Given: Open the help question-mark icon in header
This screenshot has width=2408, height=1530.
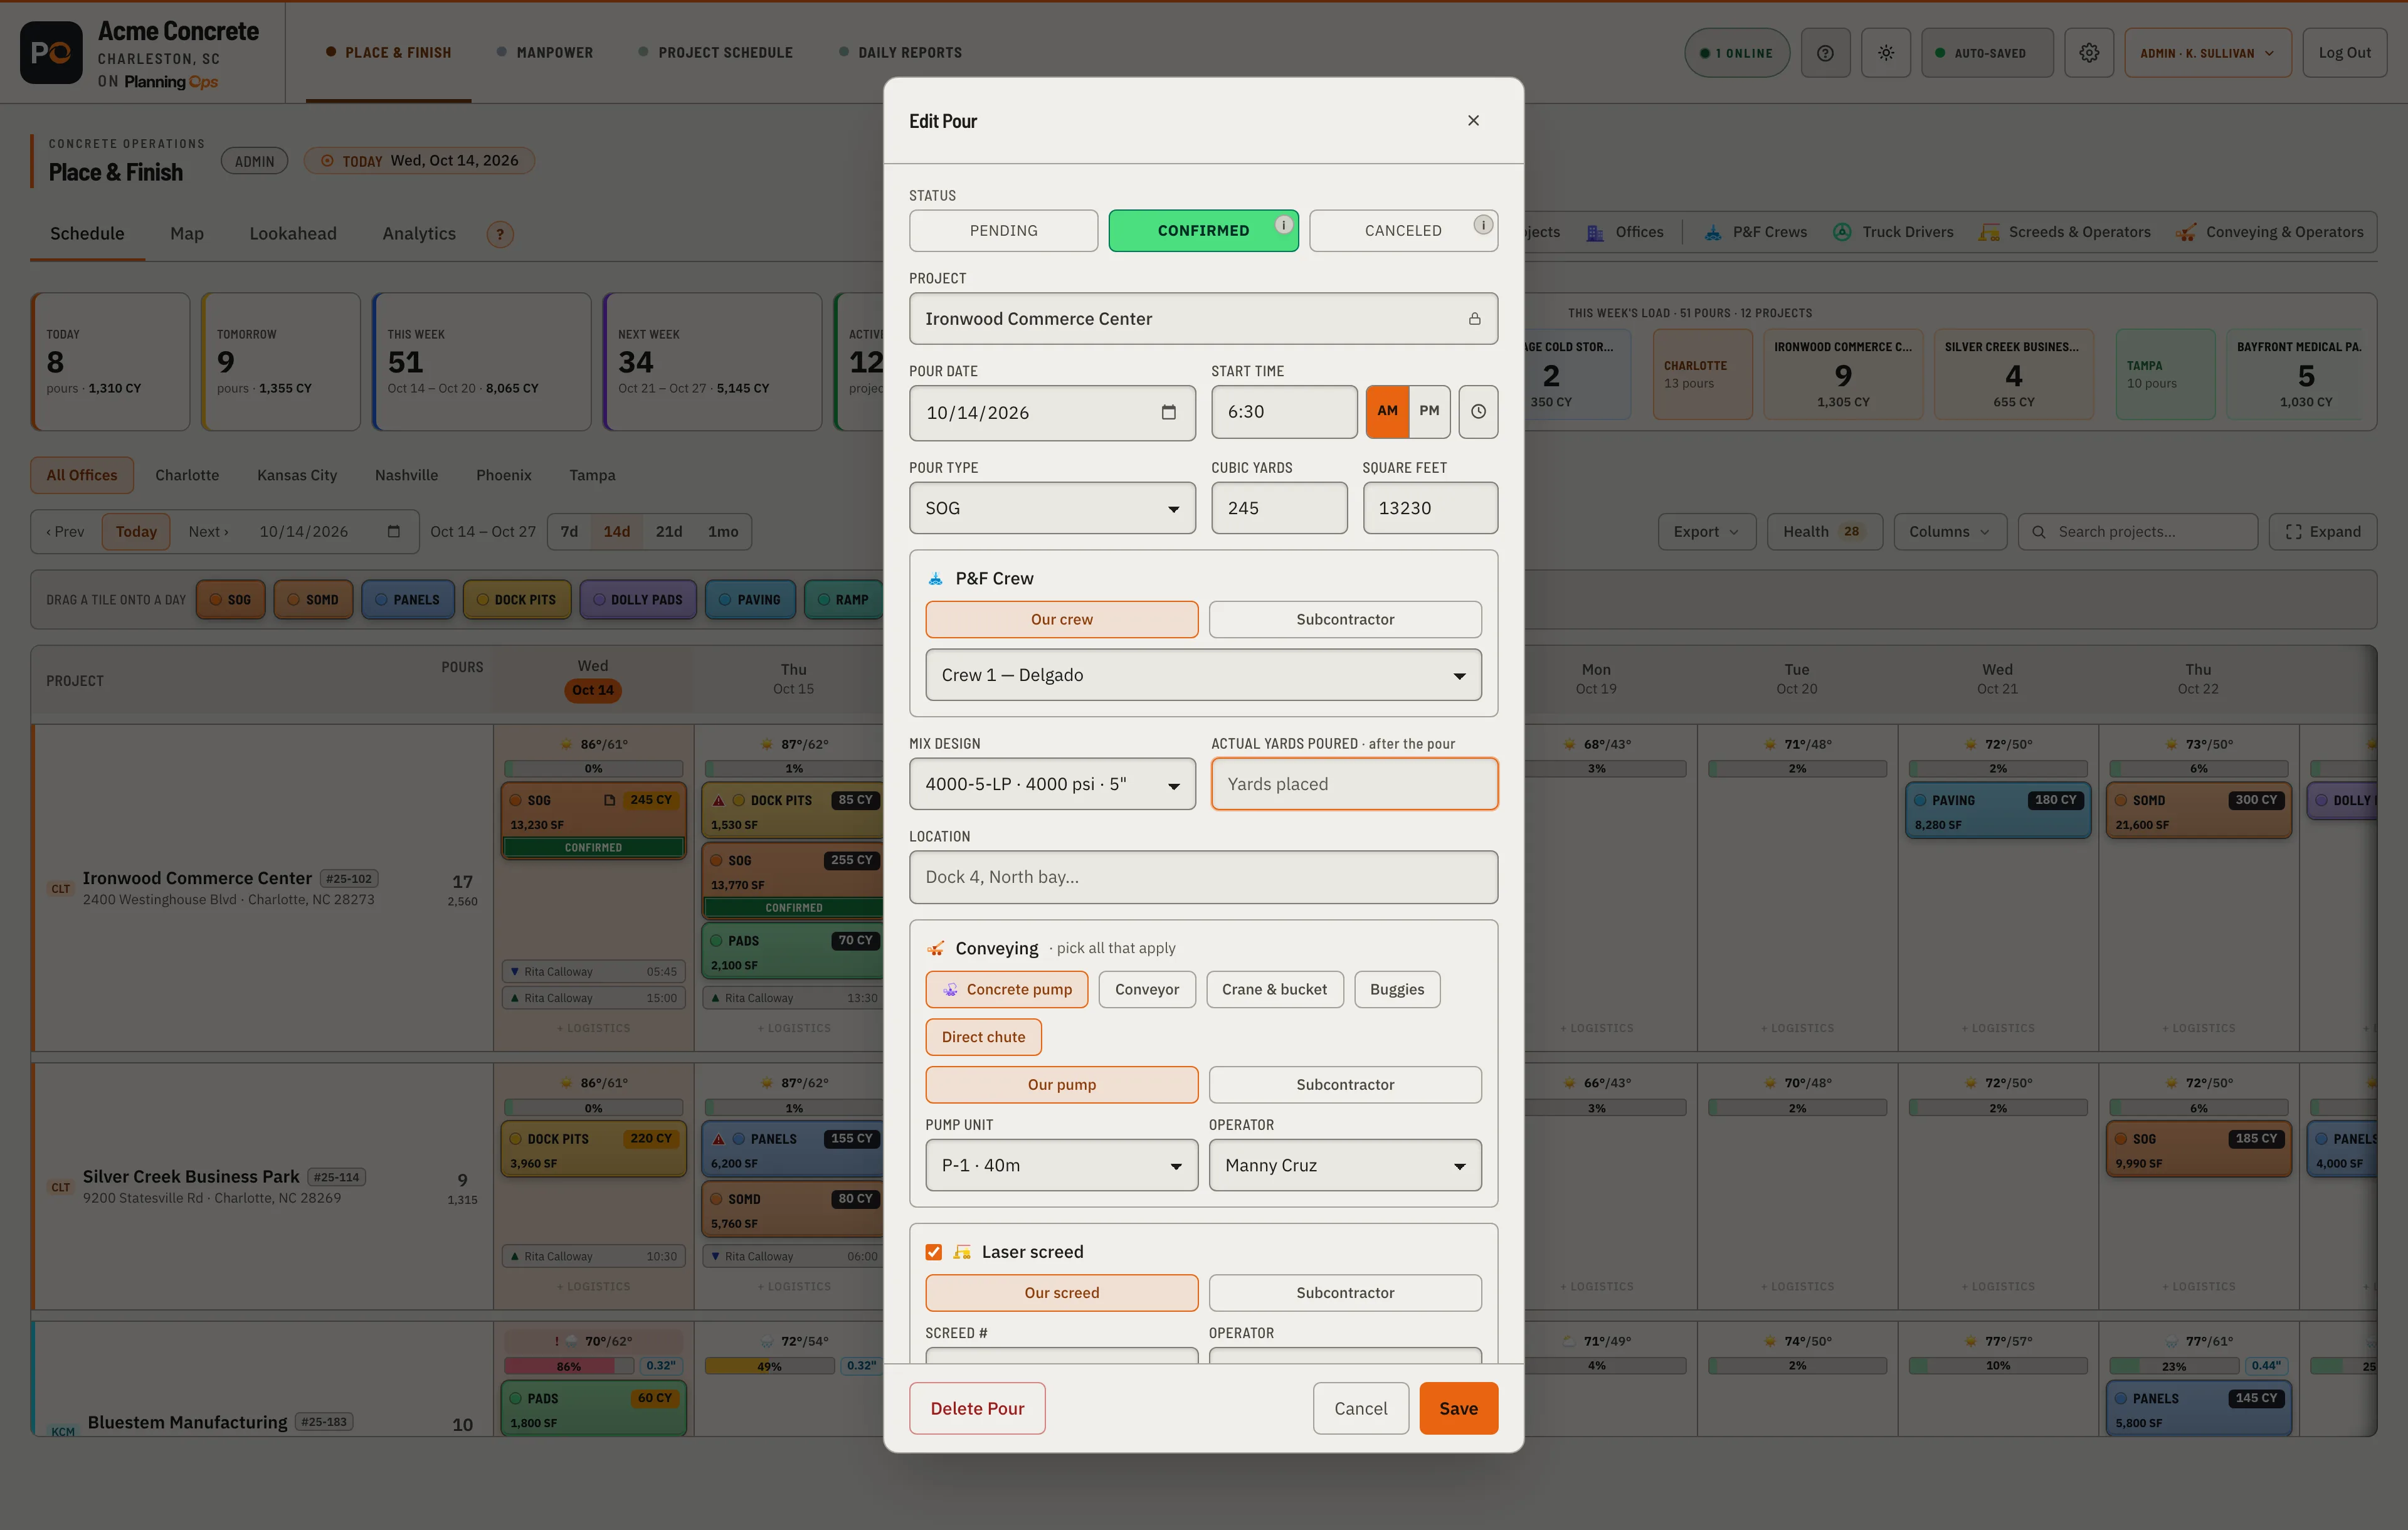Looking at the screenshot, I should [1825, 53].
